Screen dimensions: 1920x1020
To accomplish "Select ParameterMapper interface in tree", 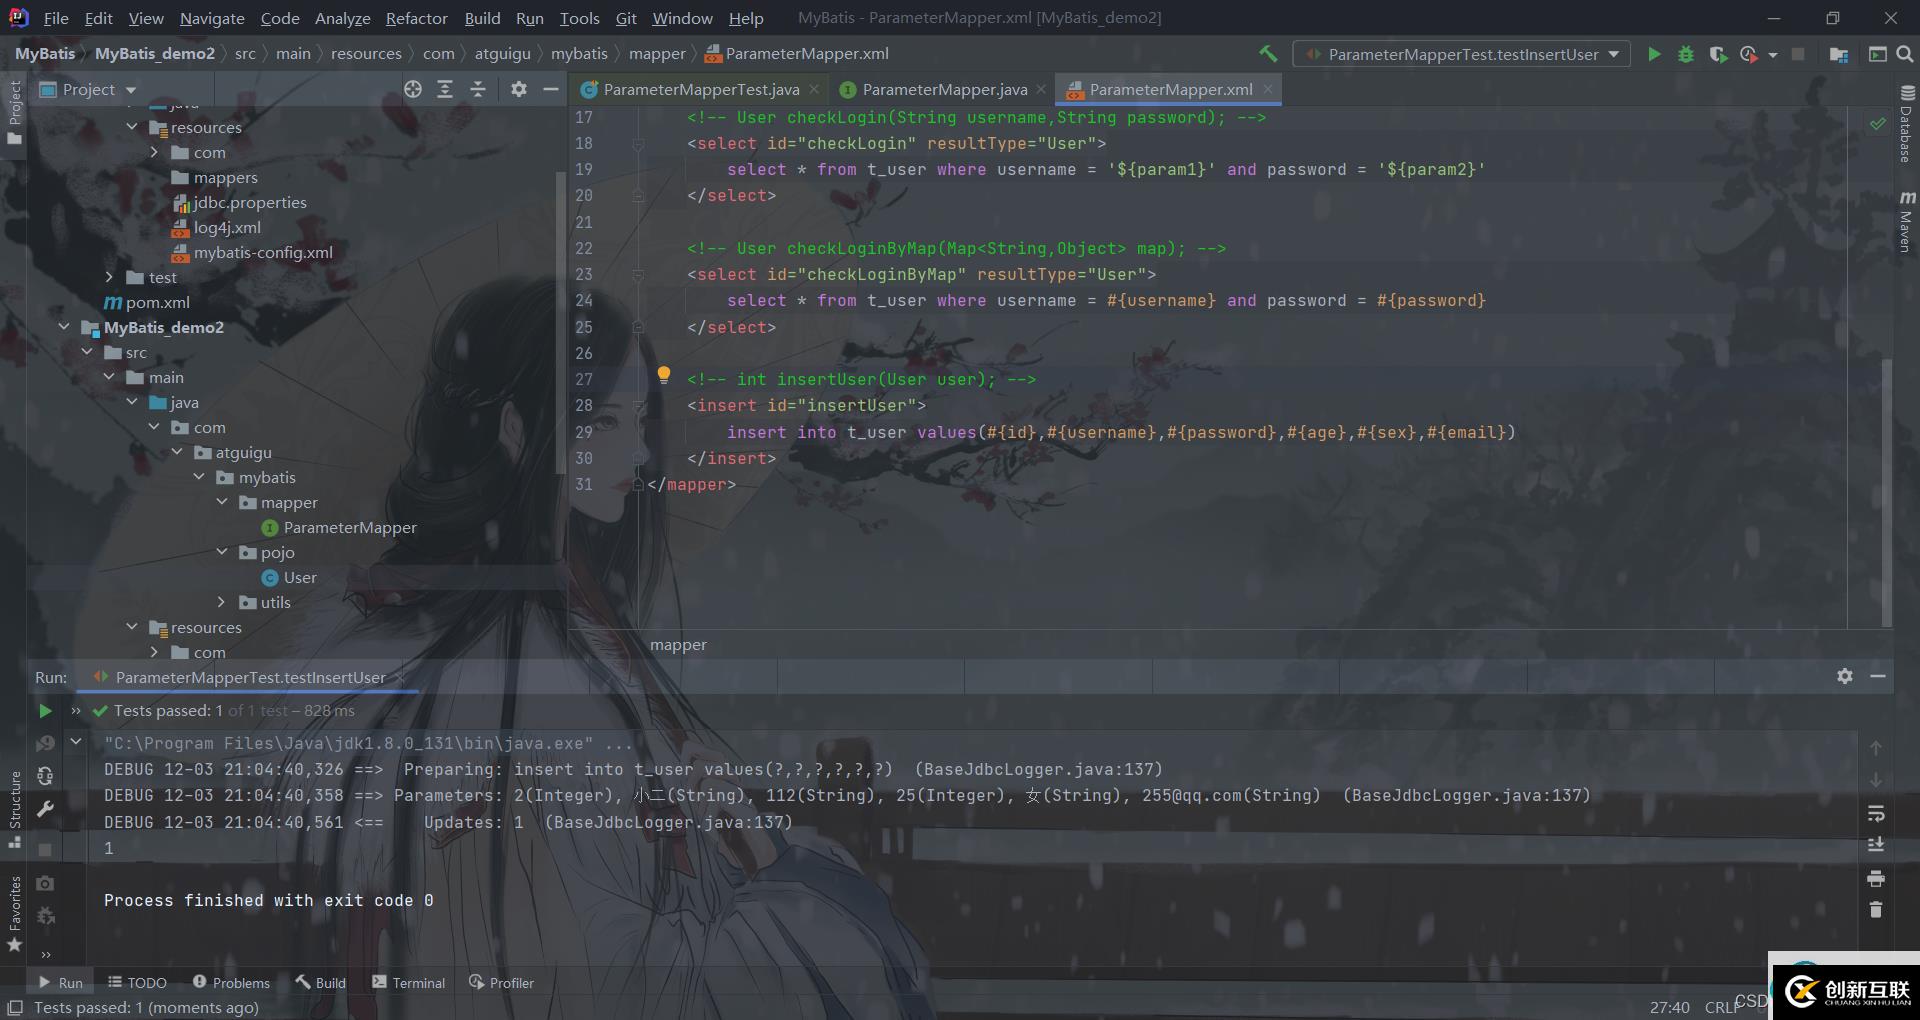I will pos(350,527).
